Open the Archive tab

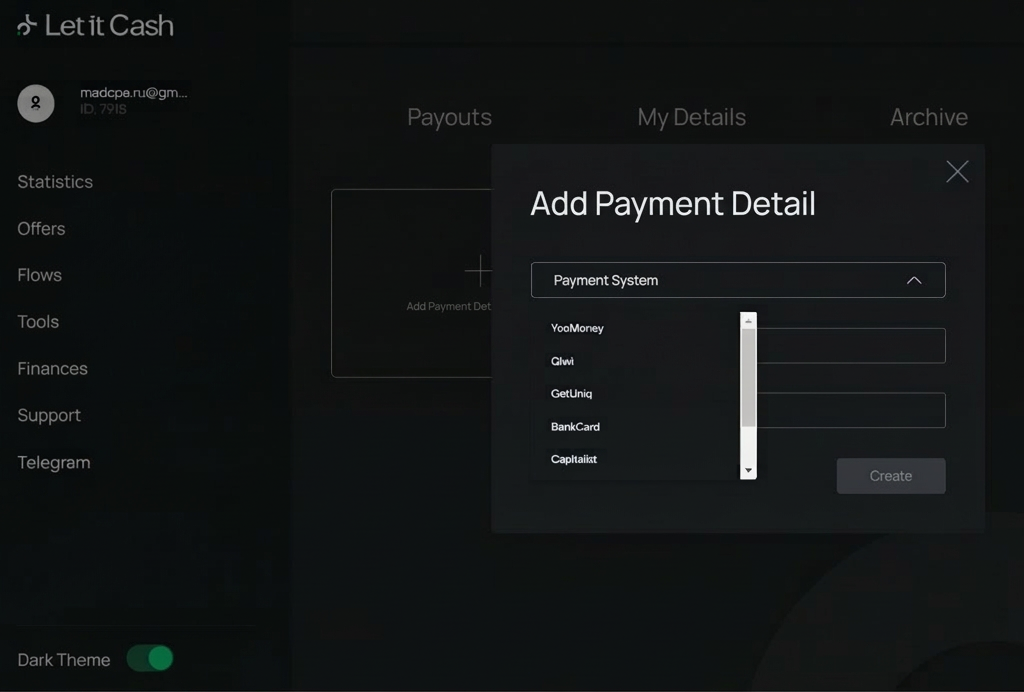pyautogui.click(x=929, y=118)
